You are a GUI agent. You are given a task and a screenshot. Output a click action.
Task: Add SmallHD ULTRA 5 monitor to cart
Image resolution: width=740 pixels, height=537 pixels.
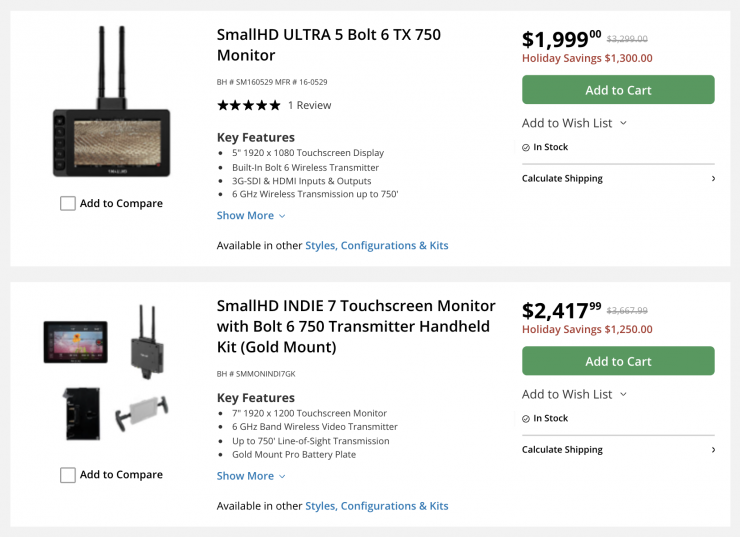[x=618, y=90]
